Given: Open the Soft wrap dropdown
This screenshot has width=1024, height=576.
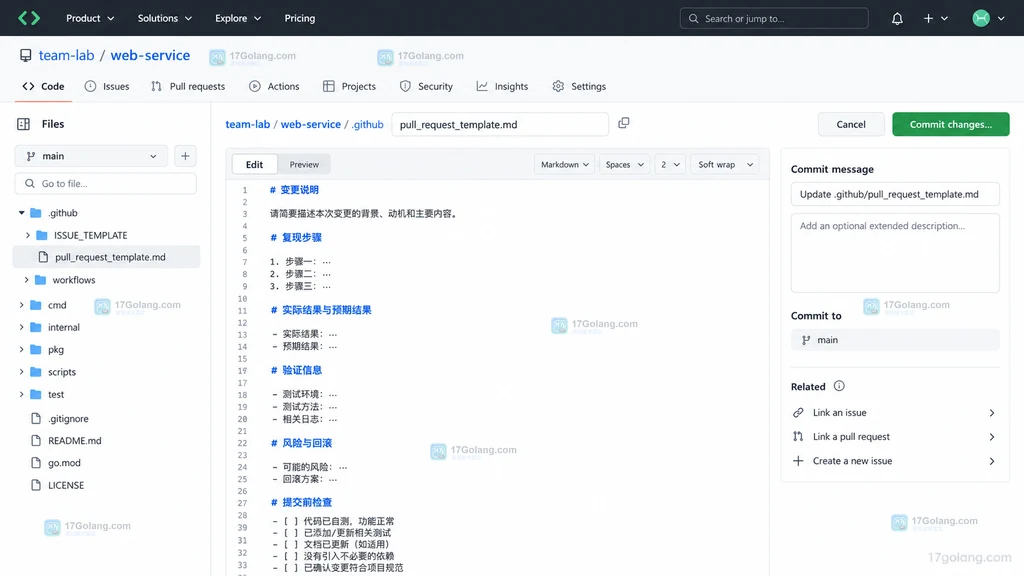Looking at the screenshot, I should tap(725, 165).
